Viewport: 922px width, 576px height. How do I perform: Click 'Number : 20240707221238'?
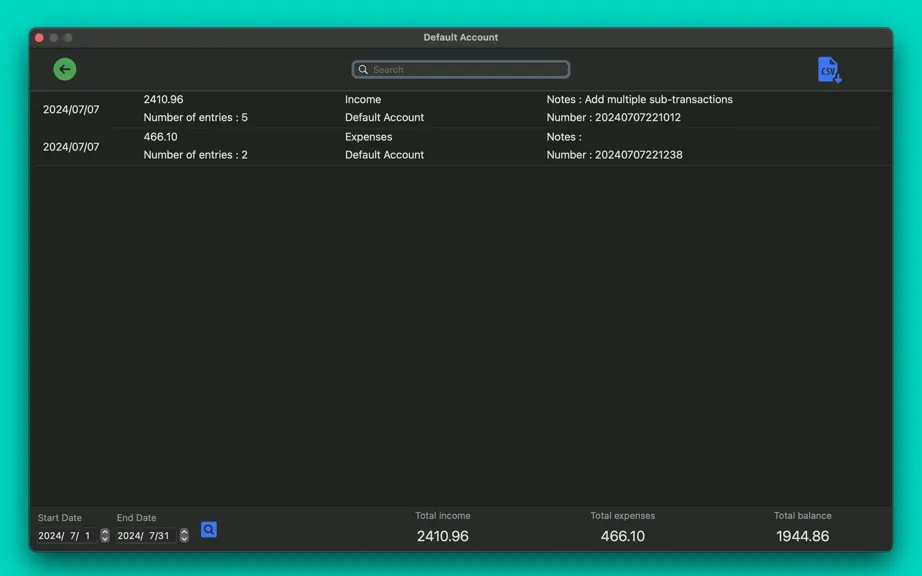614,155
